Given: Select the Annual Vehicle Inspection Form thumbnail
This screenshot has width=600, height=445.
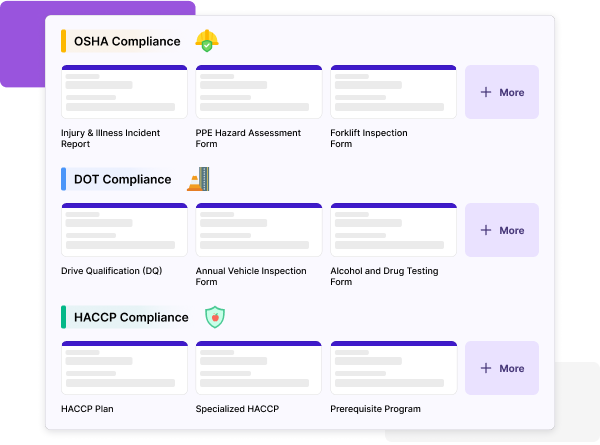Looking at the screenshot, I should point(259,230).
